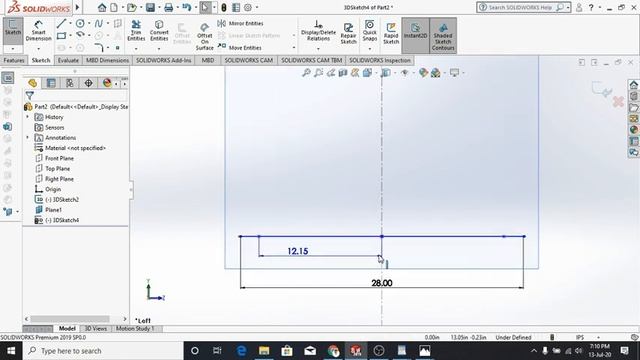Open the Trim Entities dropdown arrow
This screenshot has height=360, width=640.
tap(136, 49)
